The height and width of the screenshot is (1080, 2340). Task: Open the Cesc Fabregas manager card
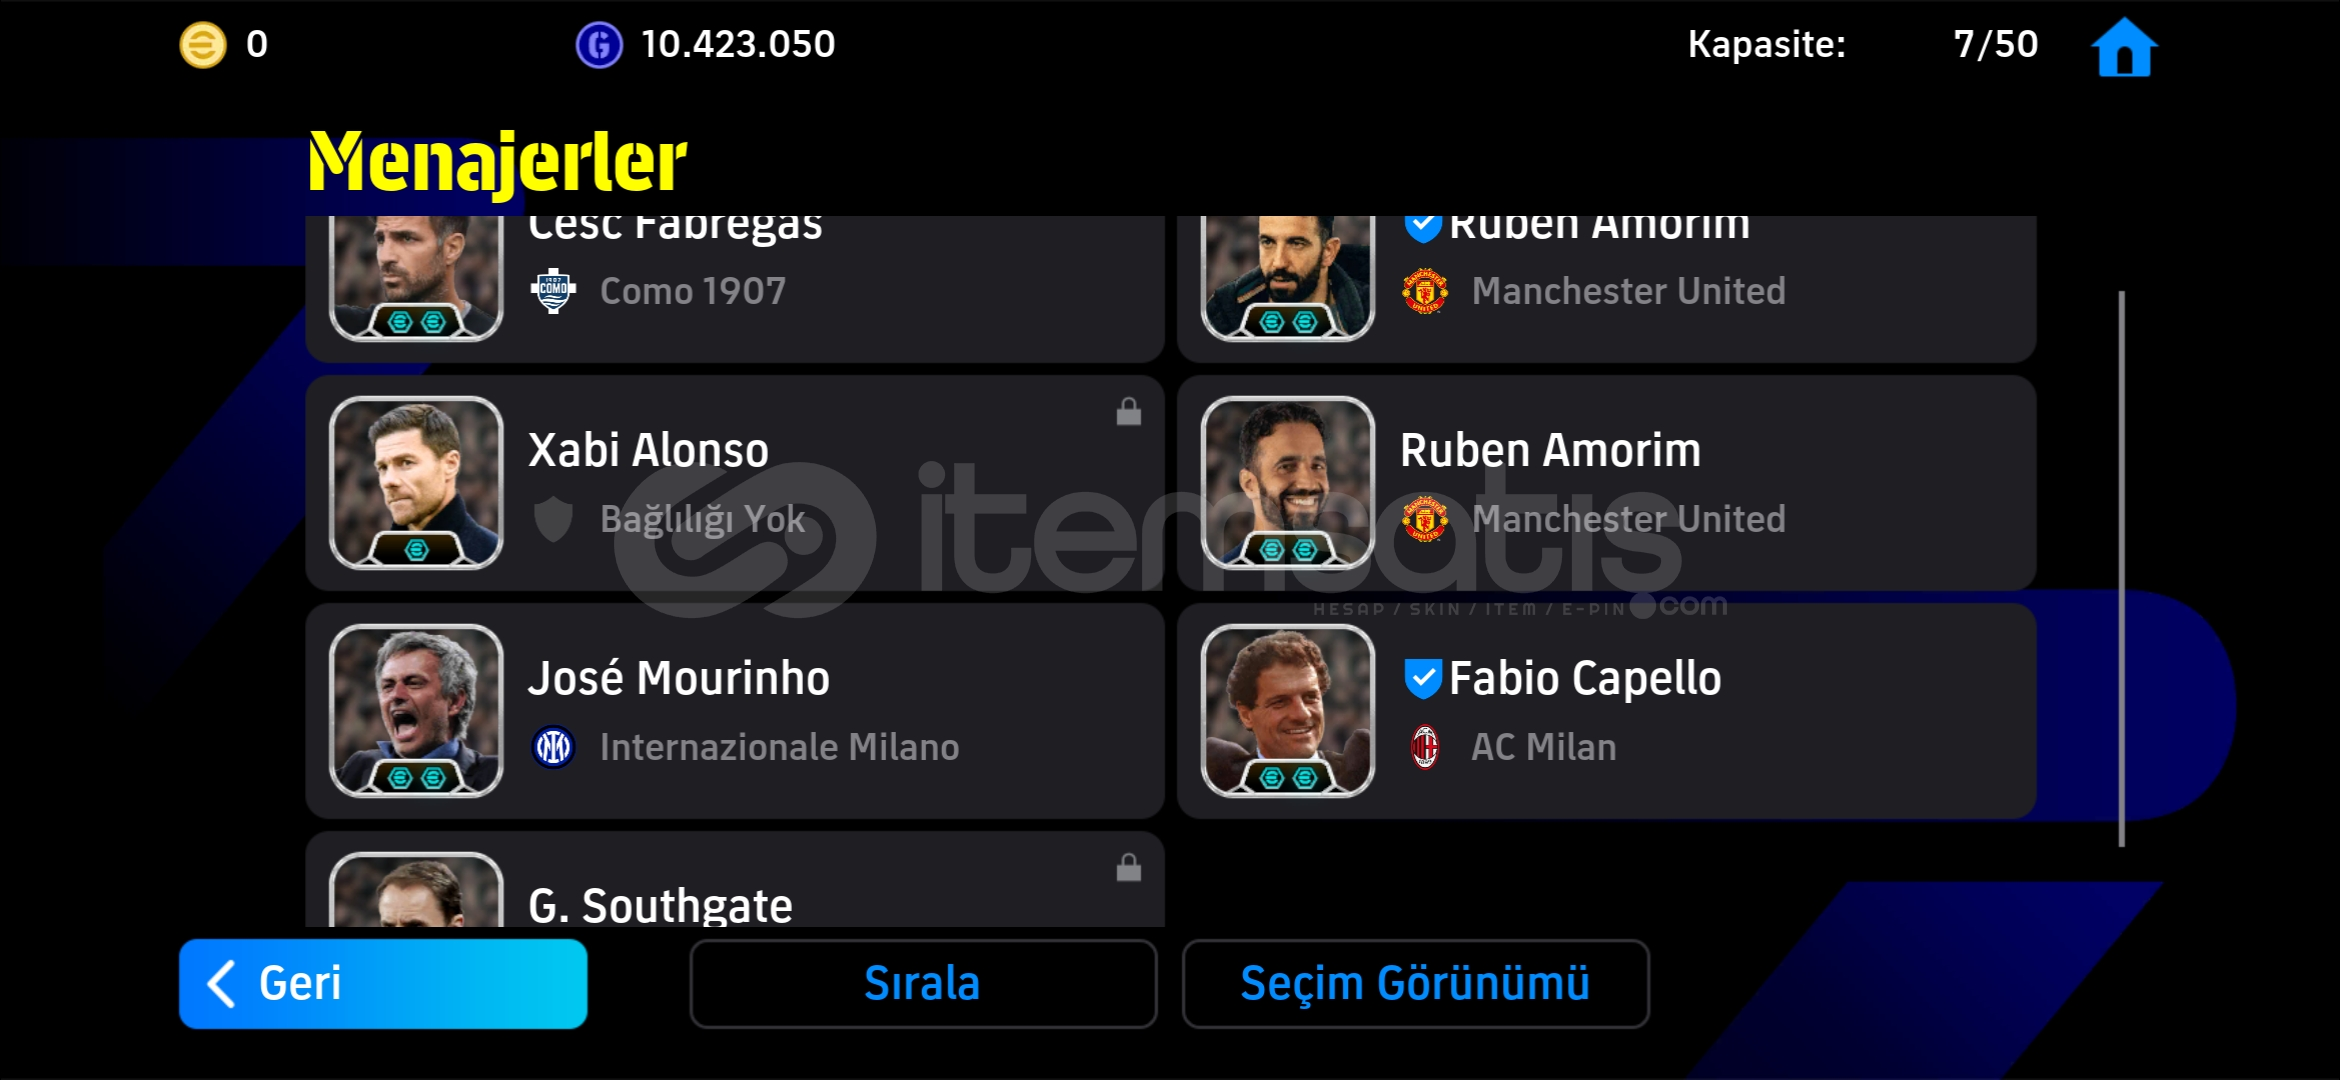click(735, 289)
